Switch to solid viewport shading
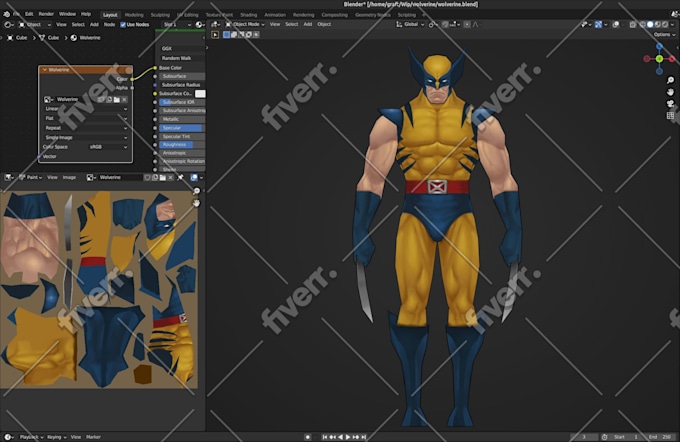 coord(650,25)
